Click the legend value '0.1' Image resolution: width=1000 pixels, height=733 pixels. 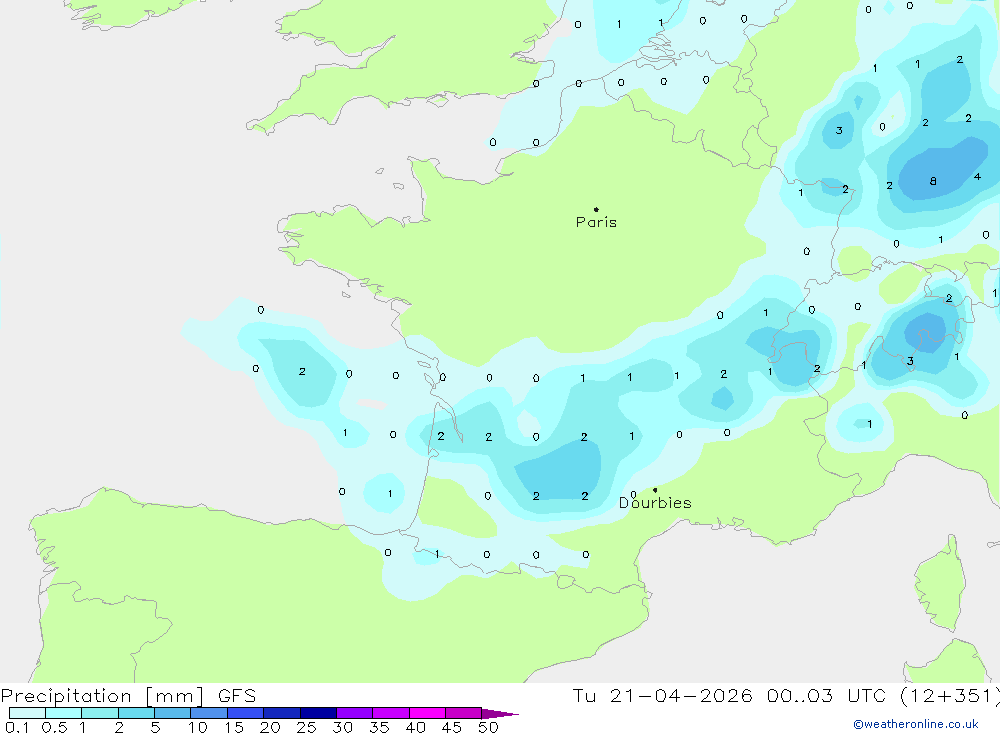click(17, 727)
